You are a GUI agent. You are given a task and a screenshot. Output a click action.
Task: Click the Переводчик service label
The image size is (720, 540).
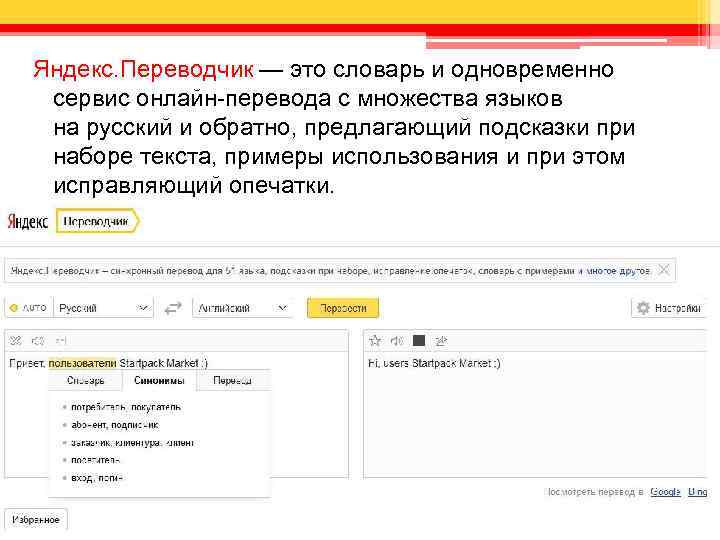click(96, 221)
